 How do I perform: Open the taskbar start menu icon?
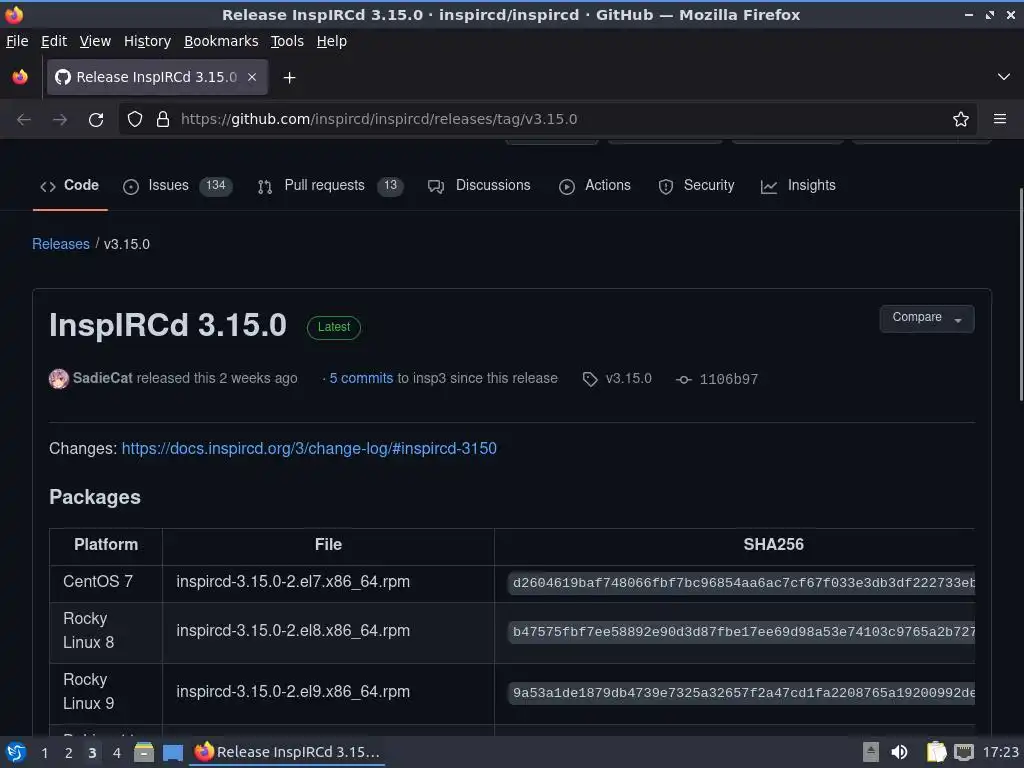tap(15, 752)
